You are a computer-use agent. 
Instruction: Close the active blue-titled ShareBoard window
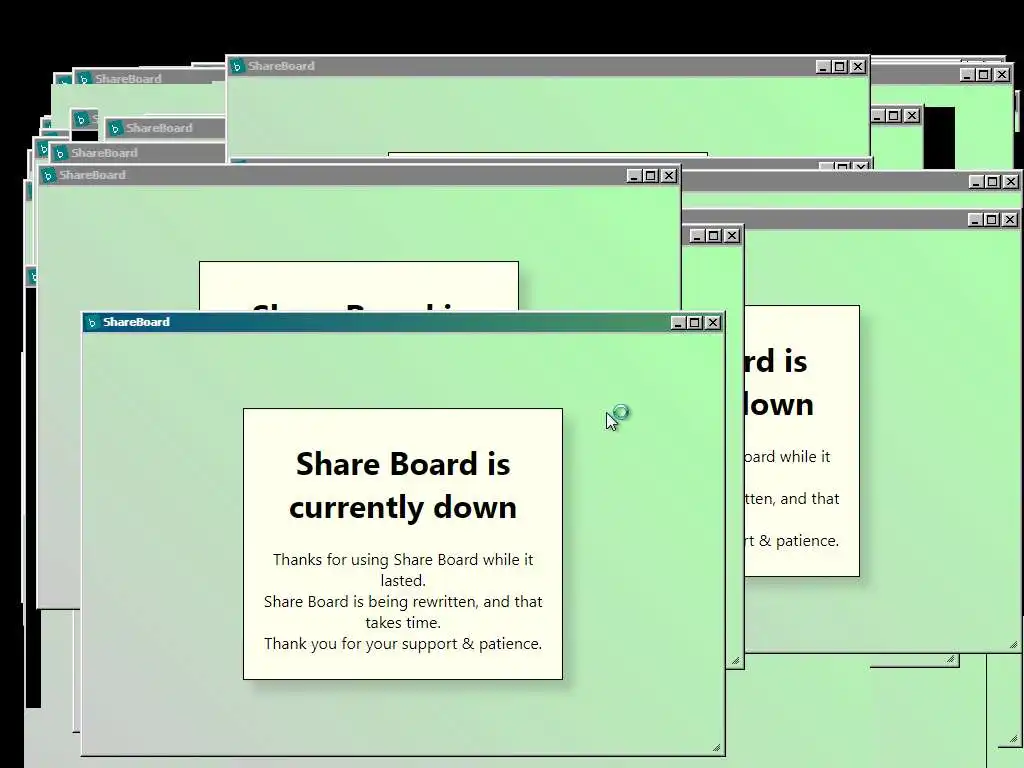click(713, 323)
